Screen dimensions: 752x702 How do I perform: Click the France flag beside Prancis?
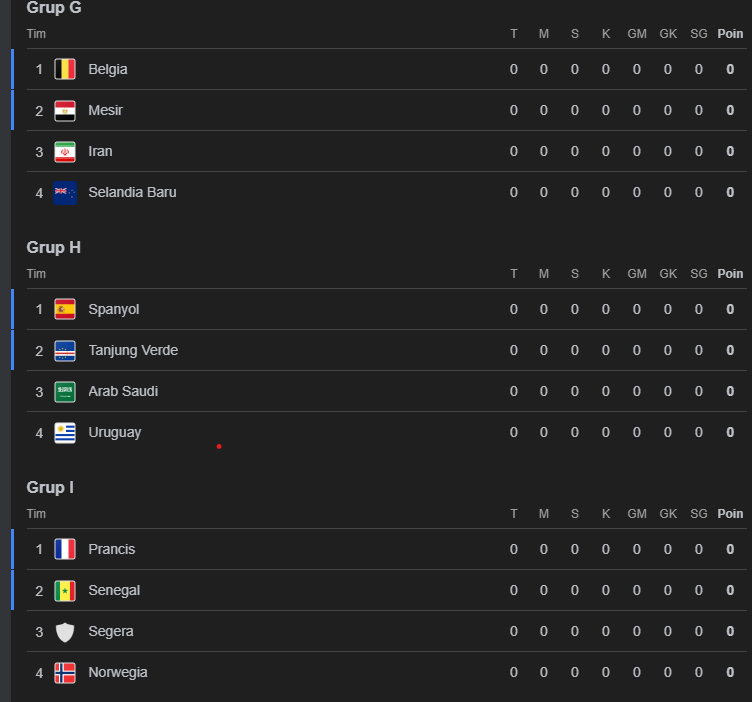tap(65, 549)
